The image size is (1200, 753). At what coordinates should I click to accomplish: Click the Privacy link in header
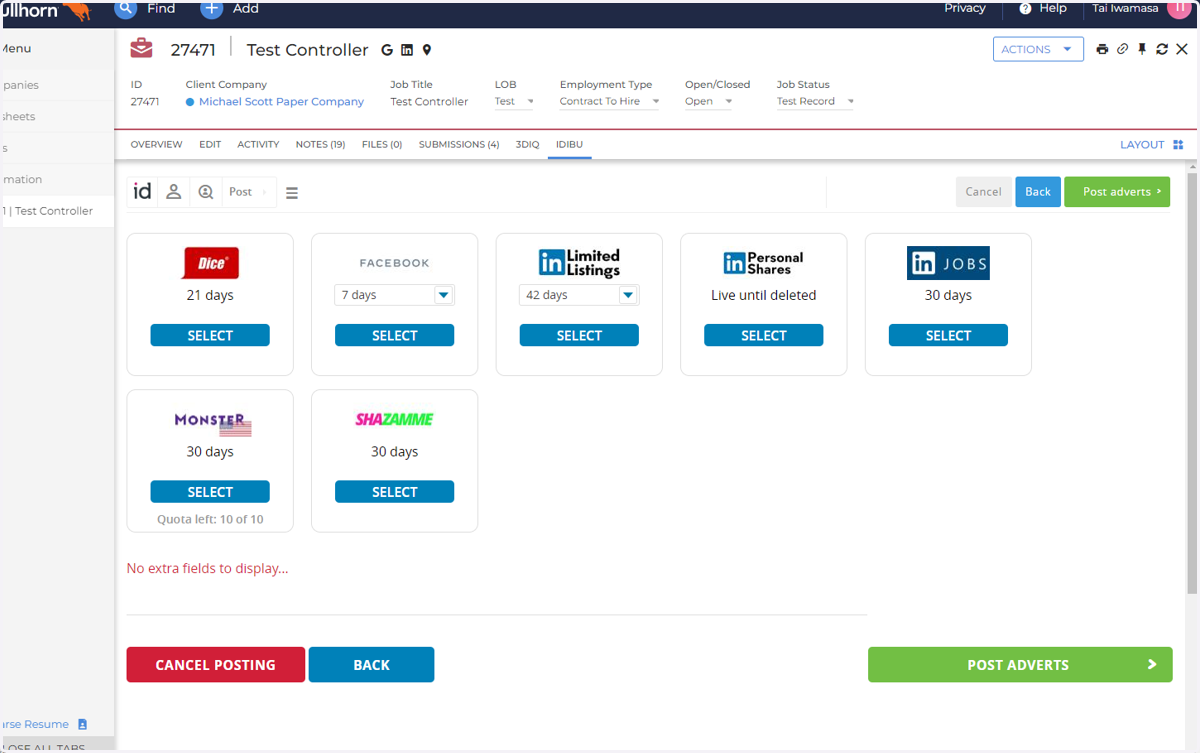pyautogui.click(x=965, y=8)
